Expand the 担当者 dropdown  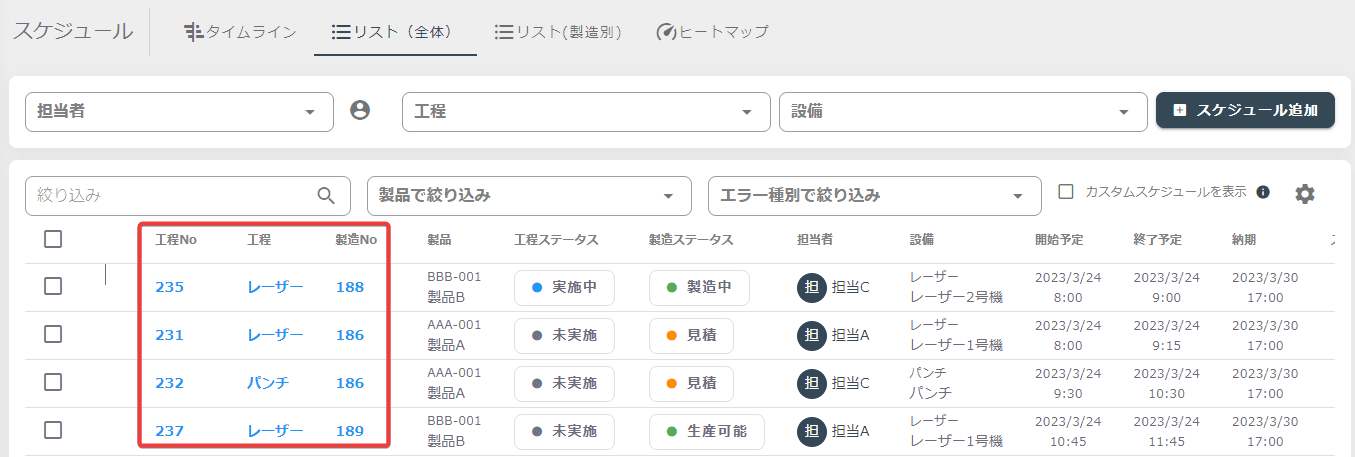click(x=179, y=112)
